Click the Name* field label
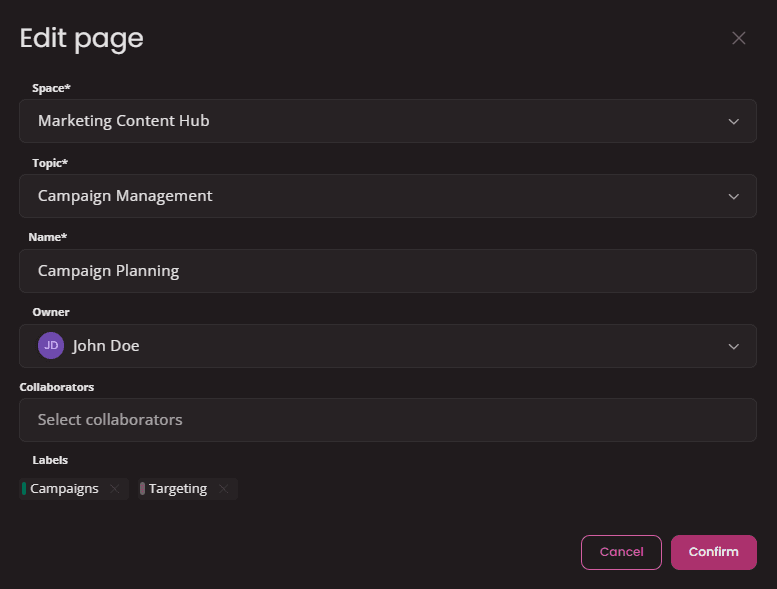Image resolution: width=777 pixels, height=589 pixels. [x=48, y=237]
